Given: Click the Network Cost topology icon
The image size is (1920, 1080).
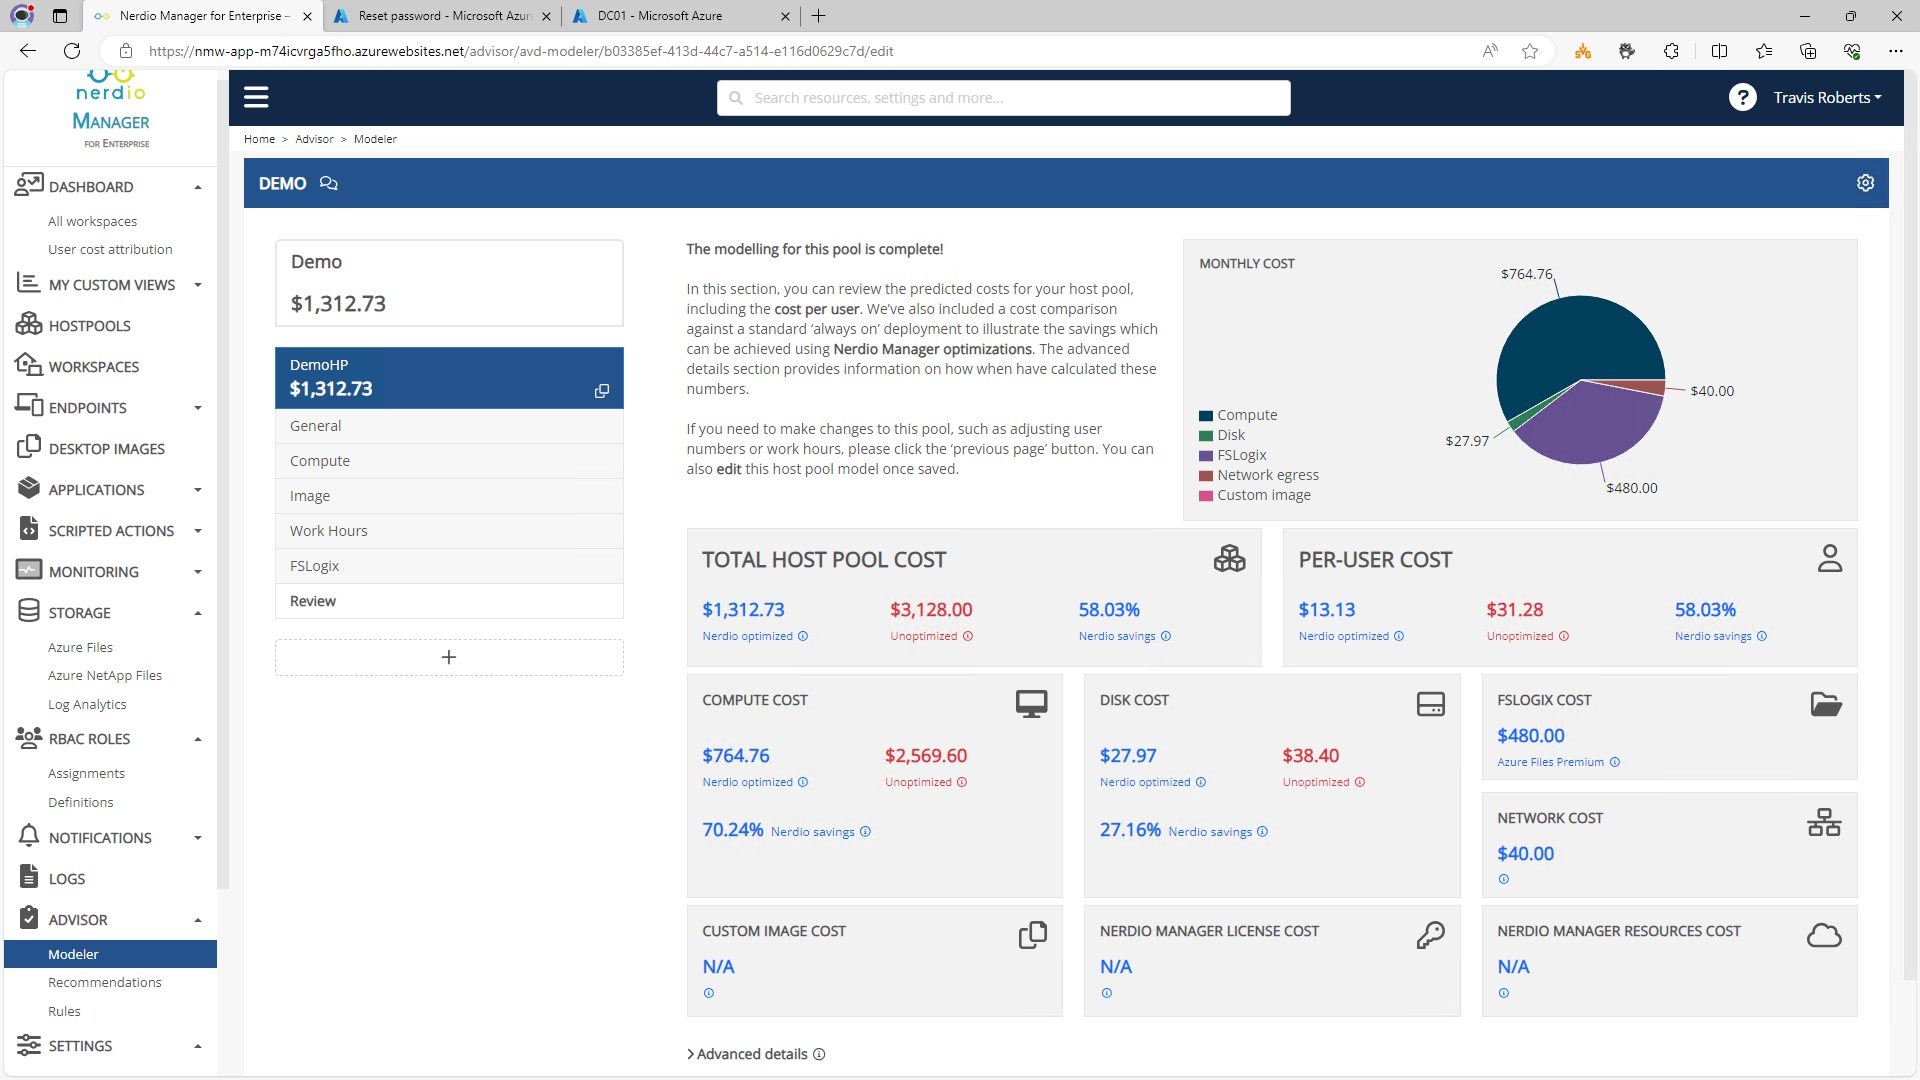Looking at the screenshot, I should [x=1824, y=822].
